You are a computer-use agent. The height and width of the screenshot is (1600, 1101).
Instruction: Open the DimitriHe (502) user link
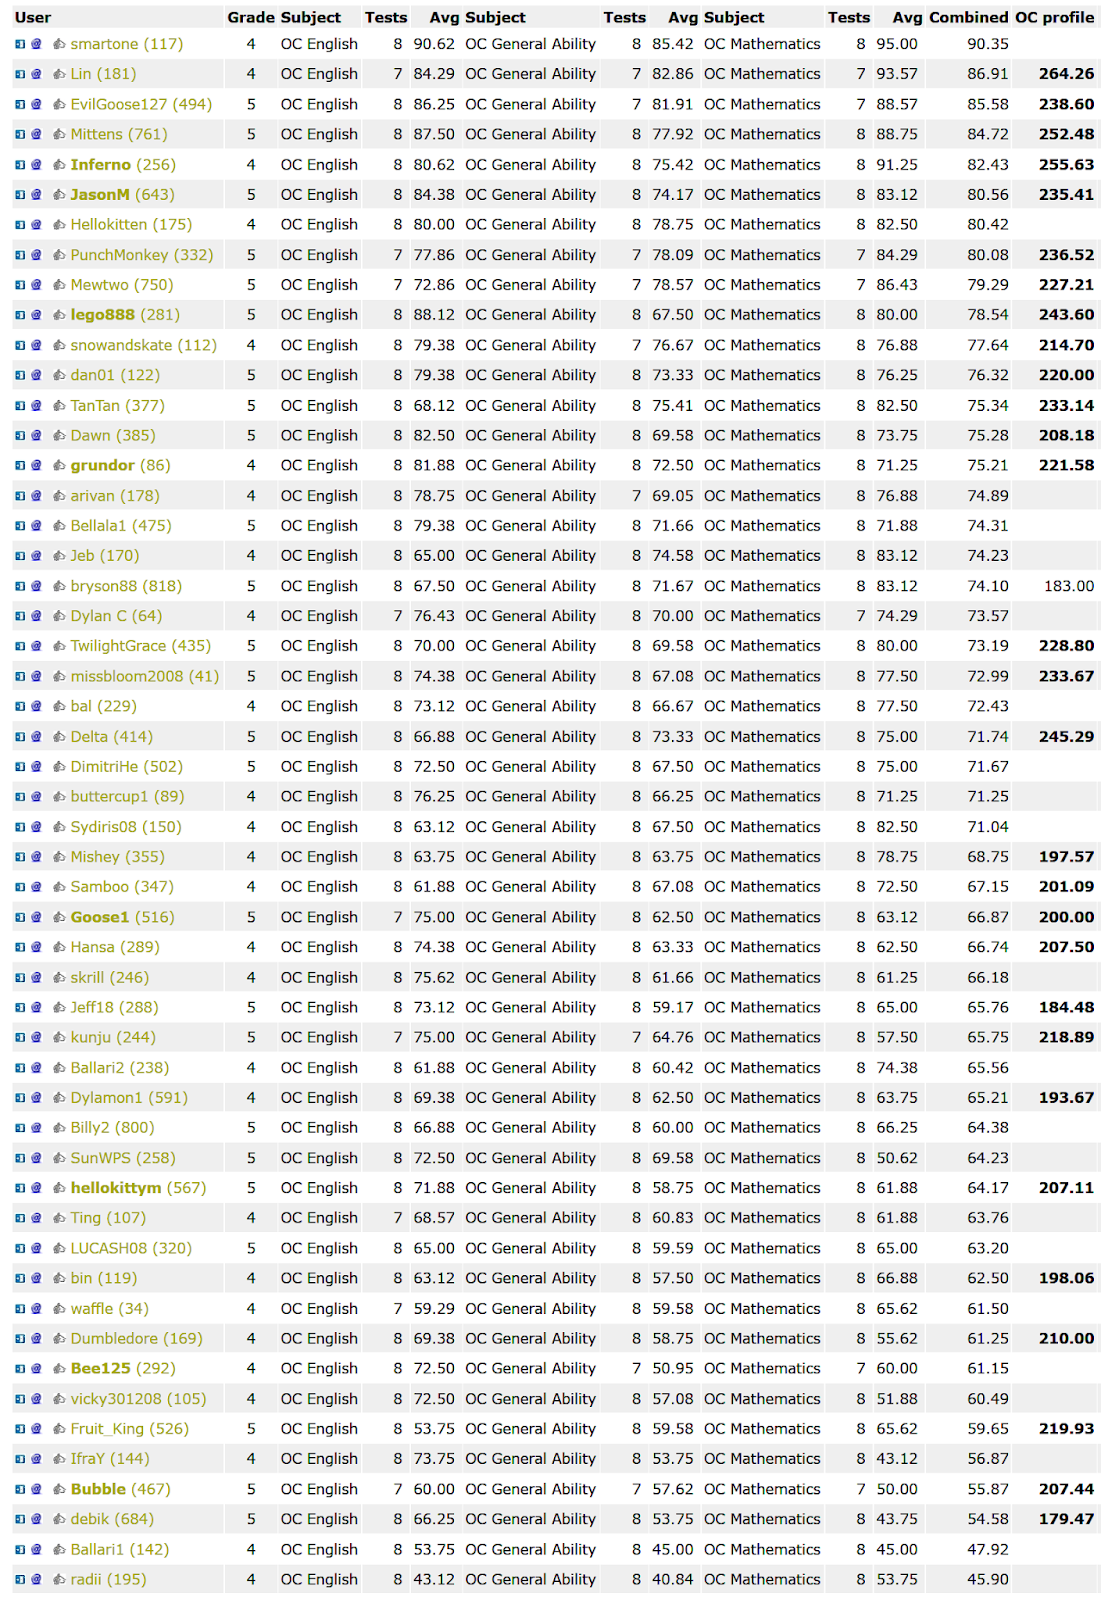pyautogui.click(x=127, y=767)
